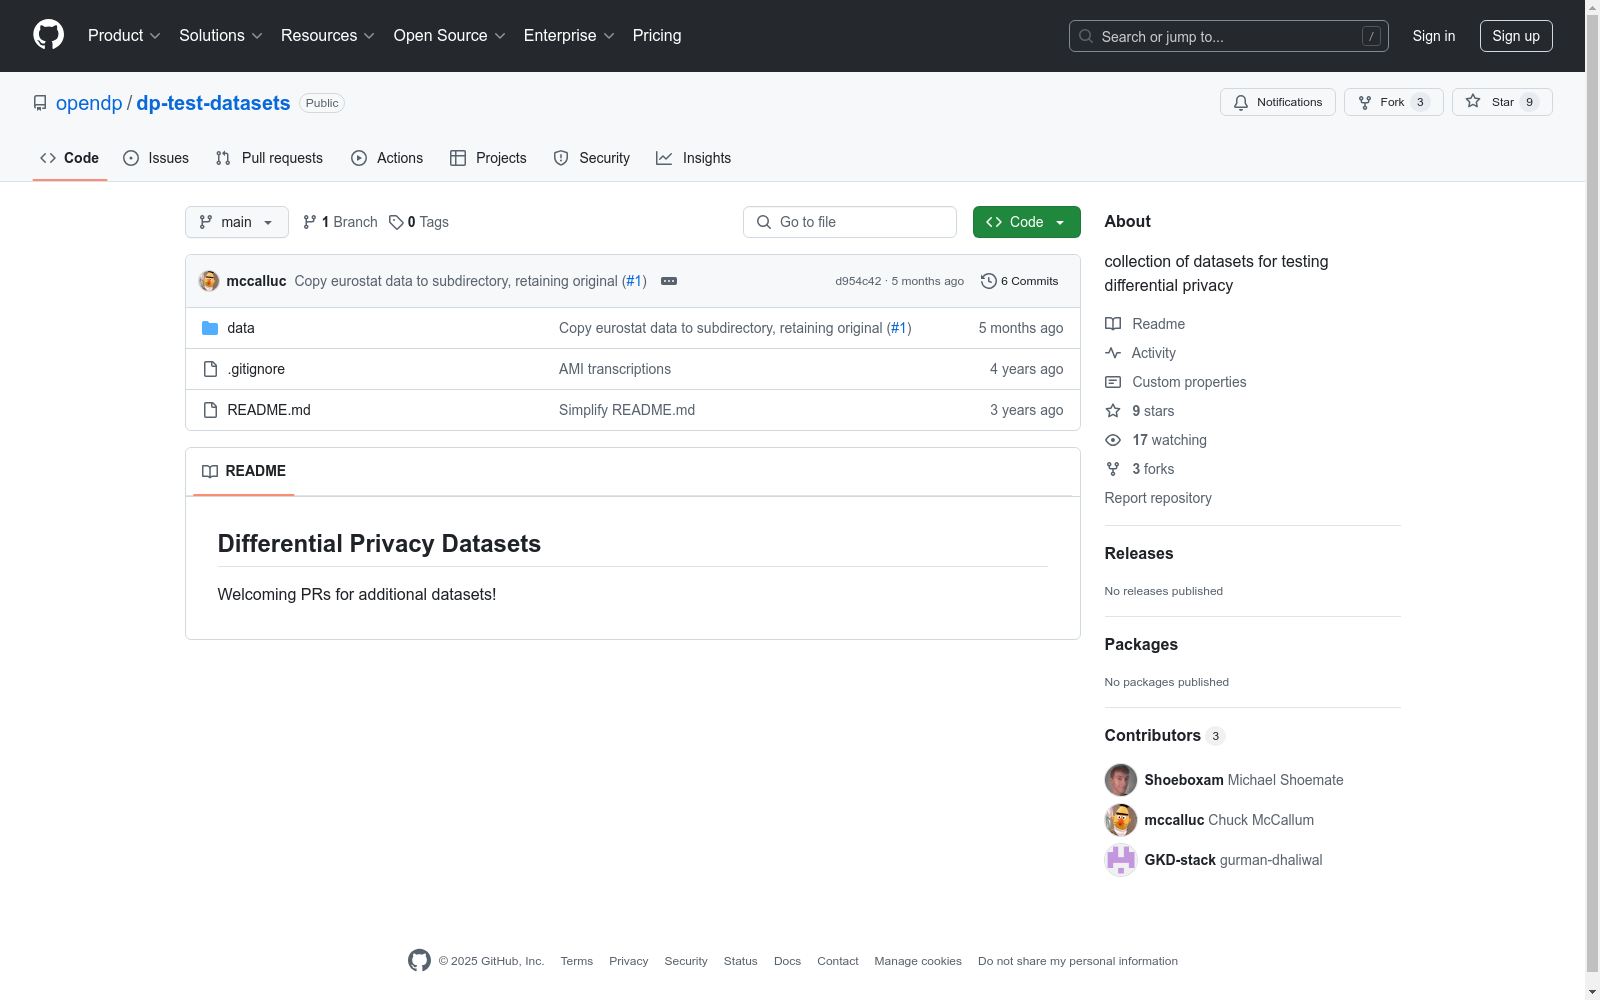
Task: Click the GitHub logo in the footer
Action: pyautogui.click(x=419, y=960)
